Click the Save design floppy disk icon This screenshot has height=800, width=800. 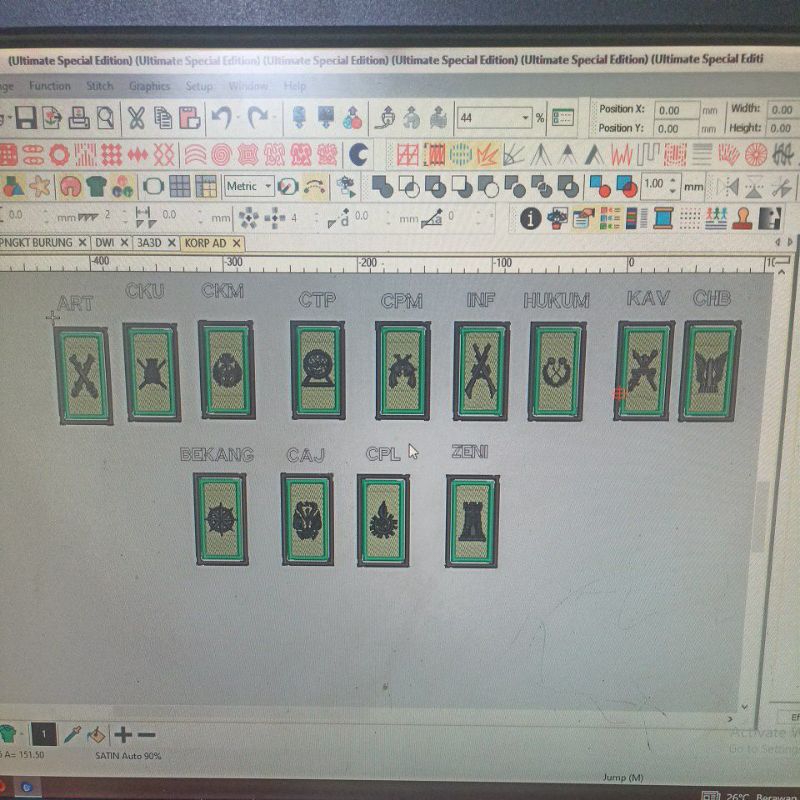click(x=27, y=119)
